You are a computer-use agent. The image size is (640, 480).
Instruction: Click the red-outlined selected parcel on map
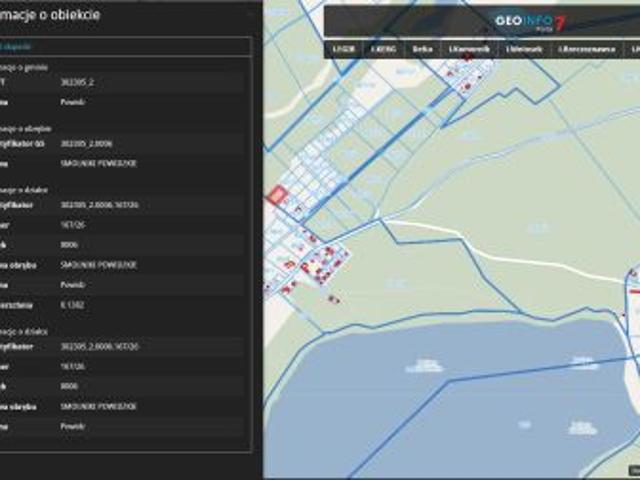pyautogui.click(x=276, y=195)
